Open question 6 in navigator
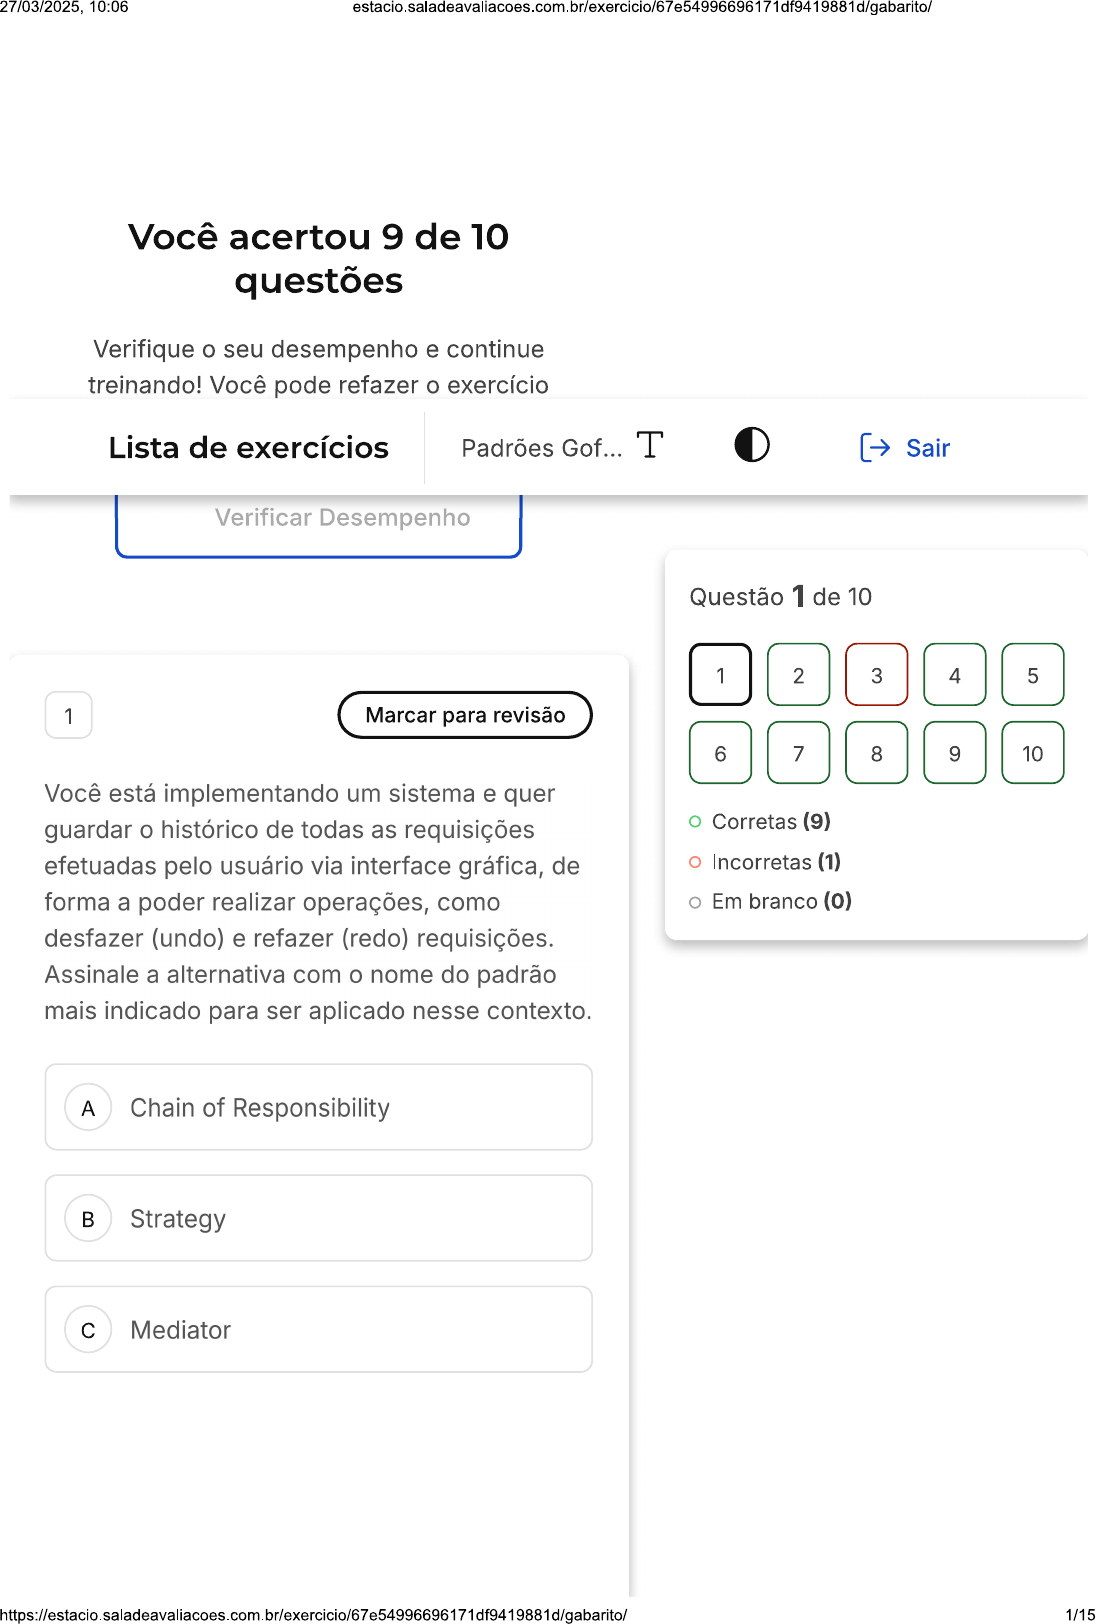Image resolution: width=1096 pixels, height=1624 pixels. [720, 753]
